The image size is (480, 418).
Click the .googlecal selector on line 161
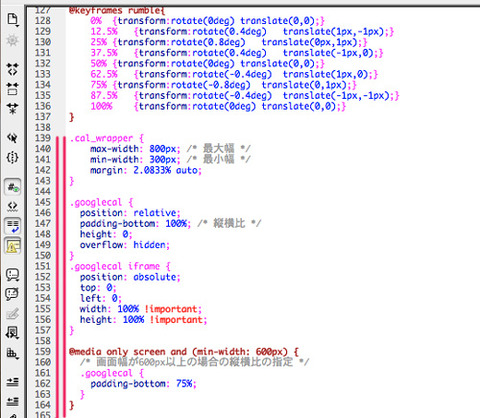click(x=112, y=373)
